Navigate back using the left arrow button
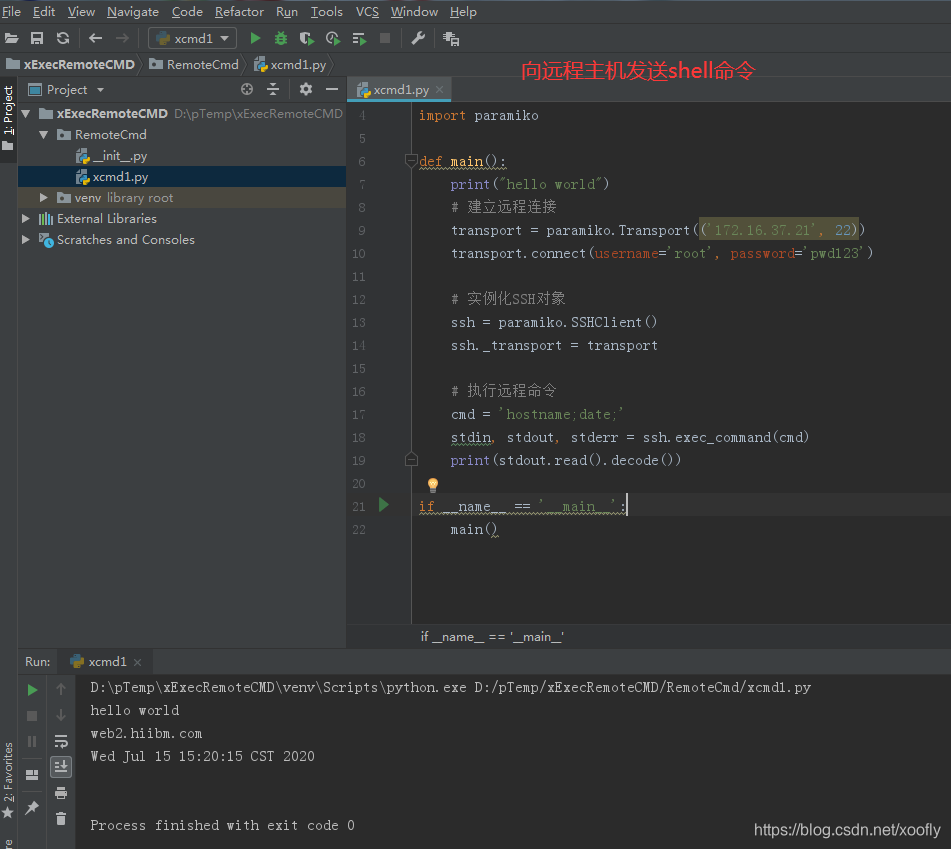This screenshot has width=951, height=849. pos(95,38)
